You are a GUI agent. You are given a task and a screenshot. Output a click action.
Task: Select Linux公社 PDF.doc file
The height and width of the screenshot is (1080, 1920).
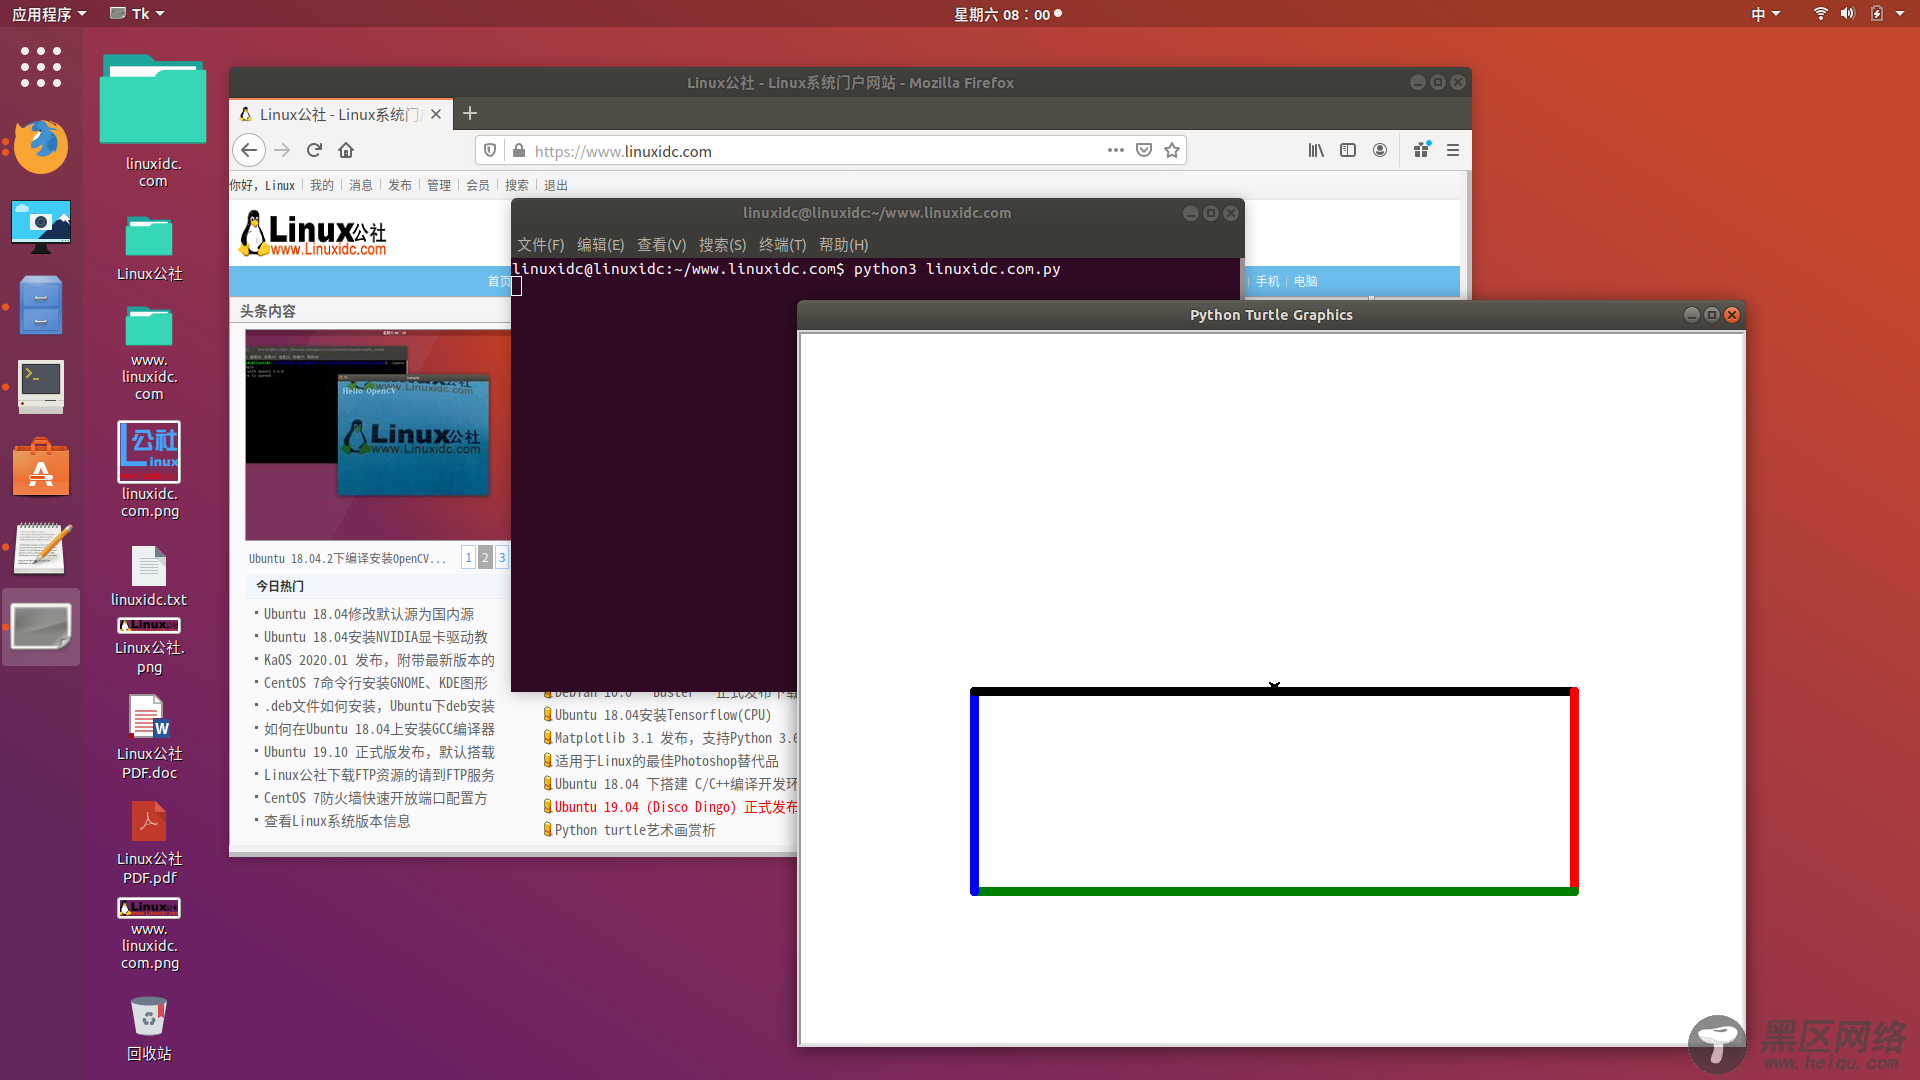click(149, 737)
